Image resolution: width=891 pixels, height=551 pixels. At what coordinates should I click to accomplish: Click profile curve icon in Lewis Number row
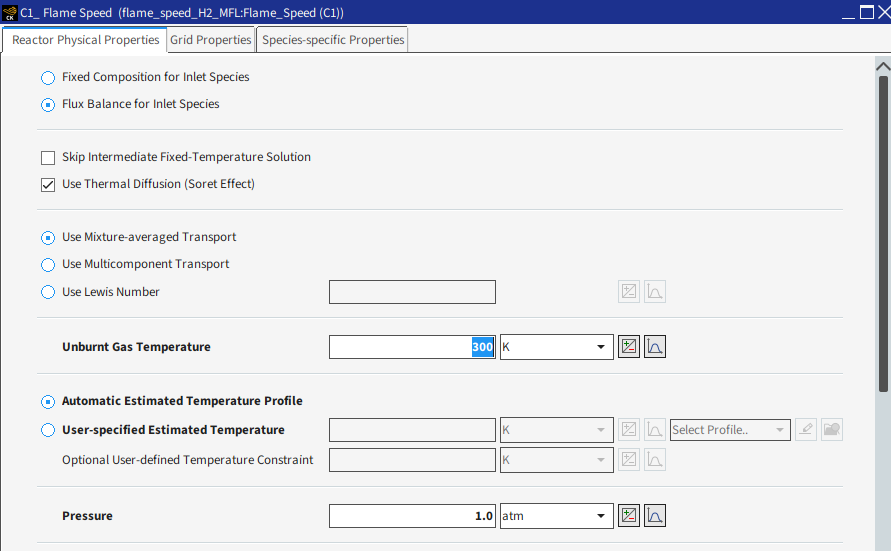tap(655, 292)
